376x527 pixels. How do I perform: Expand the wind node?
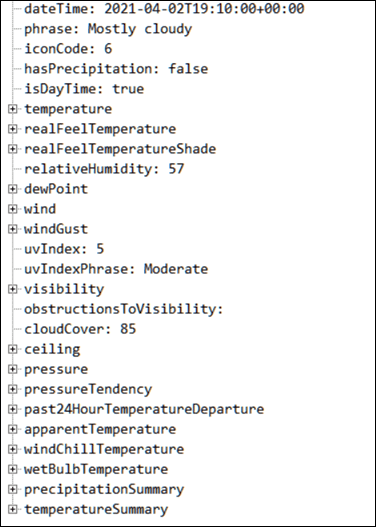[x=12, y=209]
